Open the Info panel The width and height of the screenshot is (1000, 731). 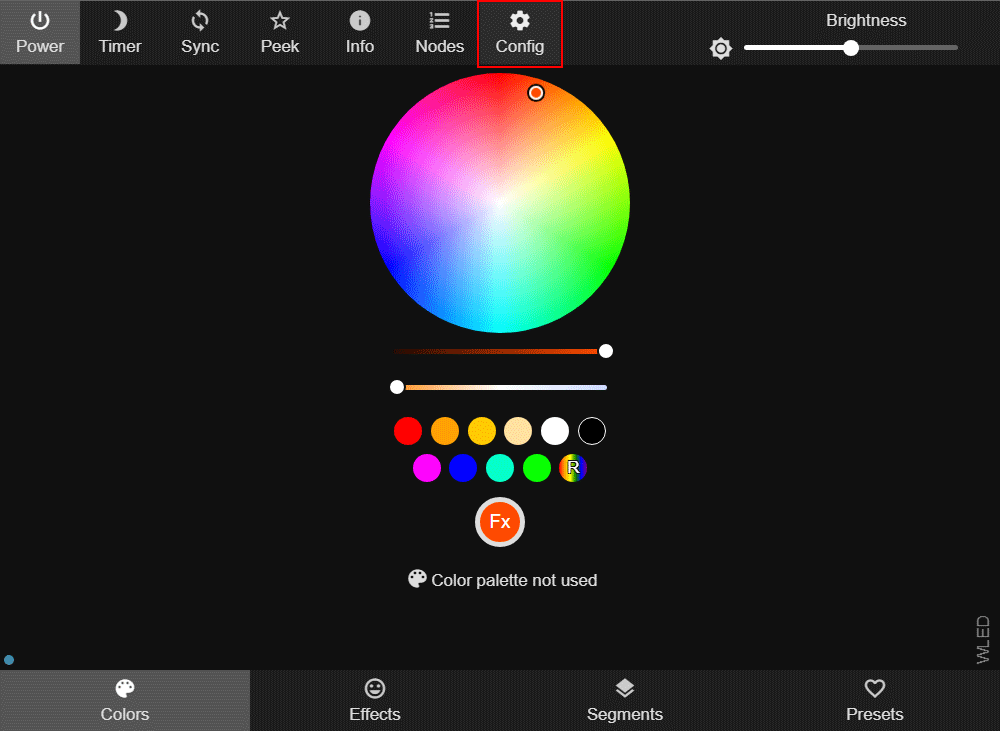tap(360, 33)
